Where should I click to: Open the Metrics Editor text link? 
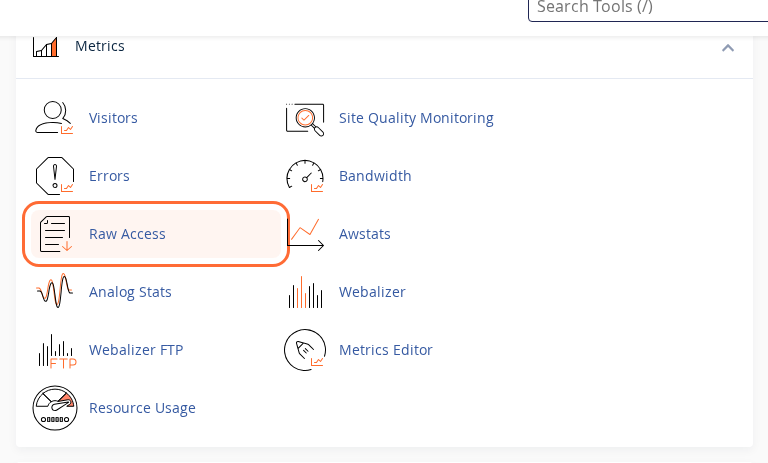click(x=385, y=350)
